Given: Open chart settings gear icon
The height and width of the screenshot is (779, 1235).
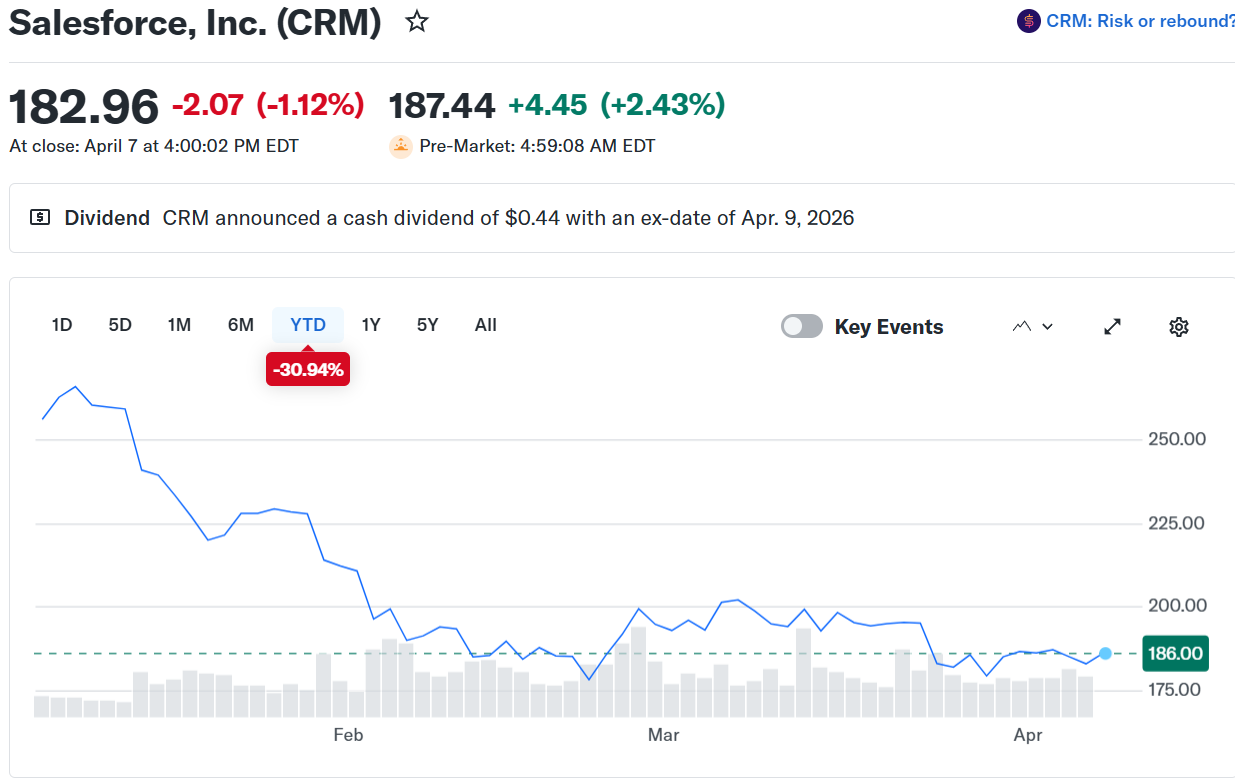Looking at the screenshot, I should [1178, 327].
